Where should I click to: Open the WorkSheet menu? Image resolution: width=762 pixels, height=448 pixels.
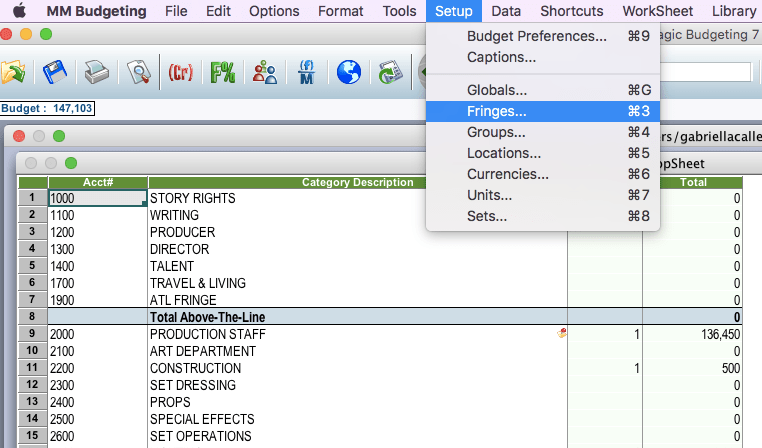click(658, 12)
